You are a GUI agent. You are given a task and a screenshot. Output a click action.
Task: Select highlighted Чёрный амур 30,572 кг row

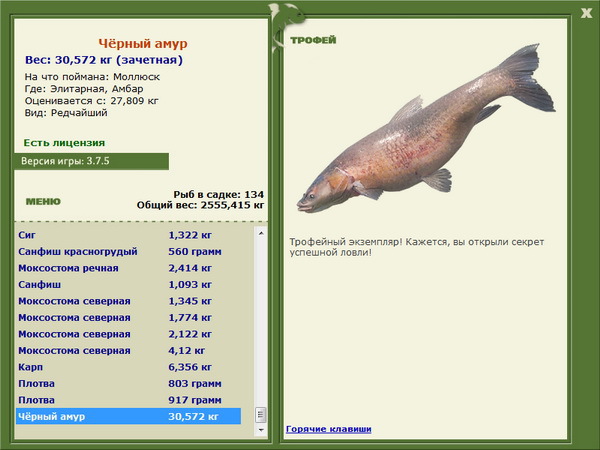pyautogui.click(x=129, y=416)
